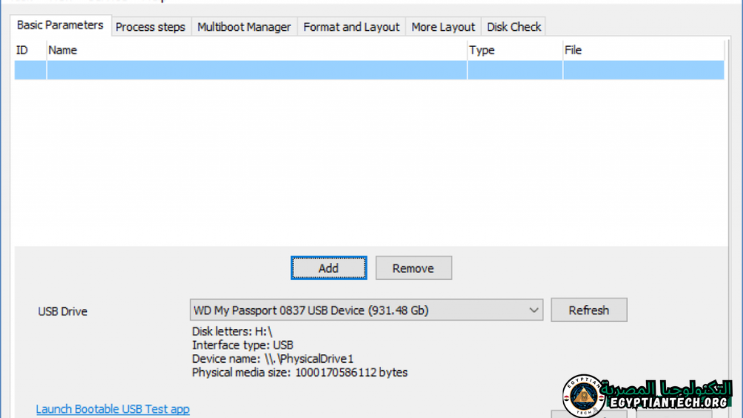Screen dimensions: 743x418
Task: Select the WD My Passport drive combo box
Action: point(360,311)
